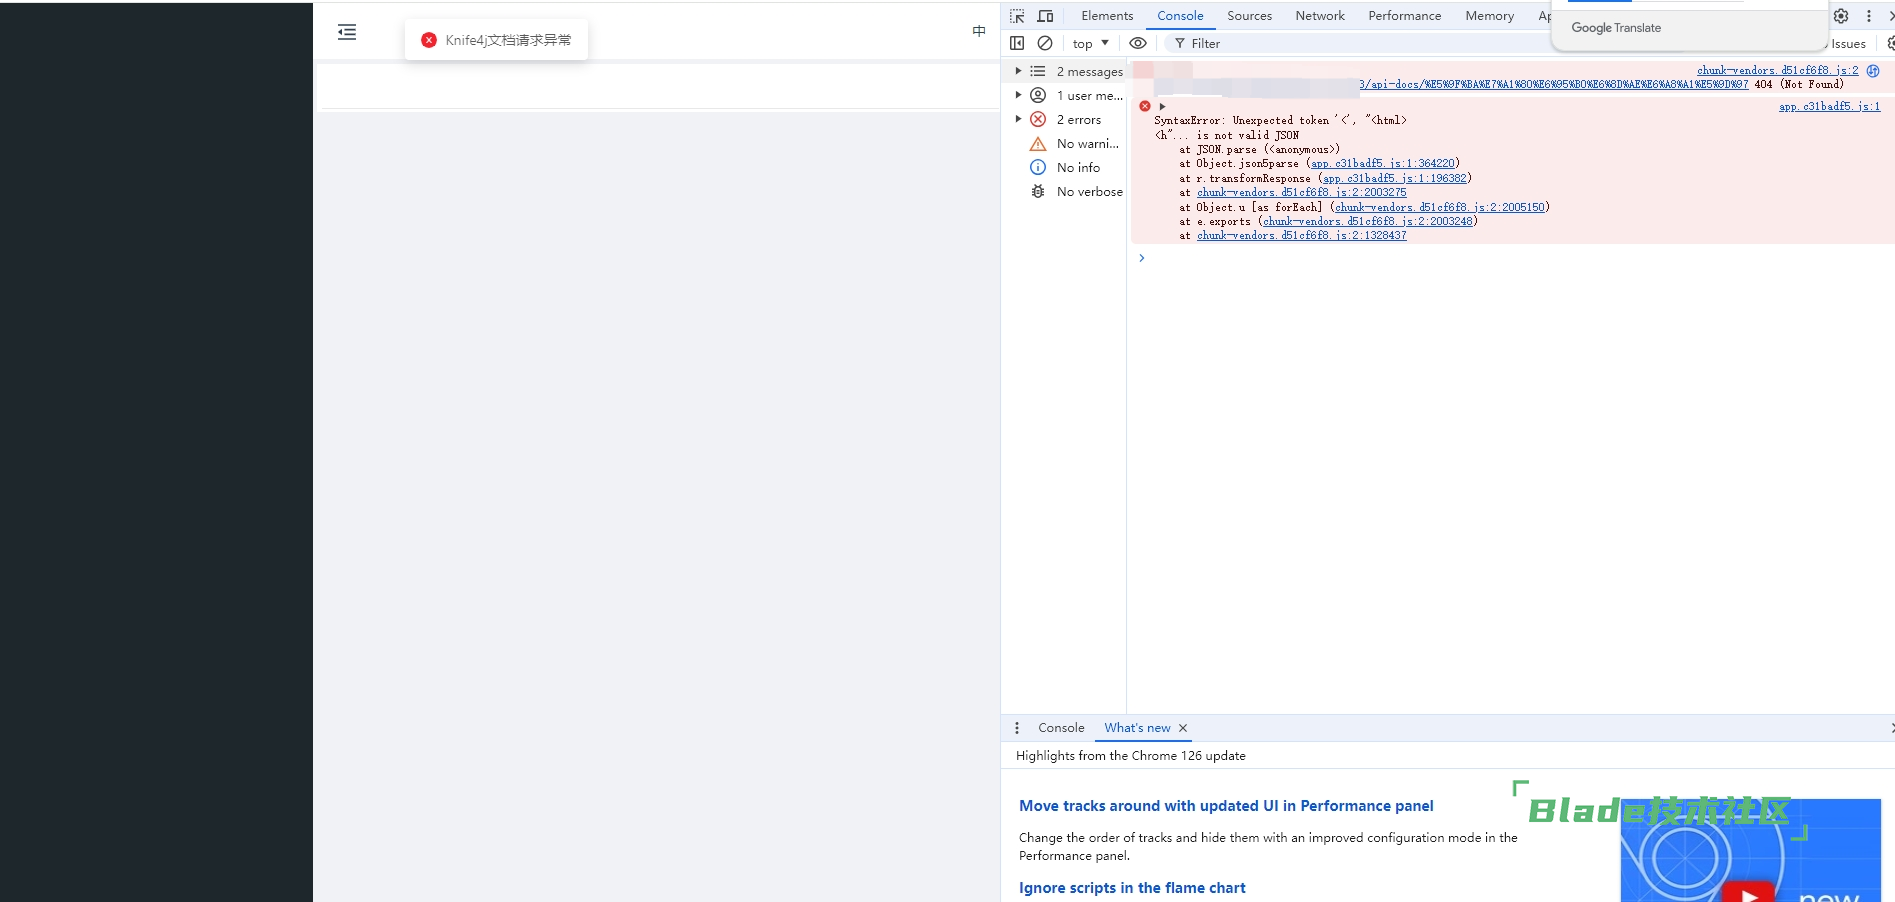Open app.c31badf5.js:1:364220 stack link
The width and height of the screenshot is (1895, 902).
pos(1383,163)
